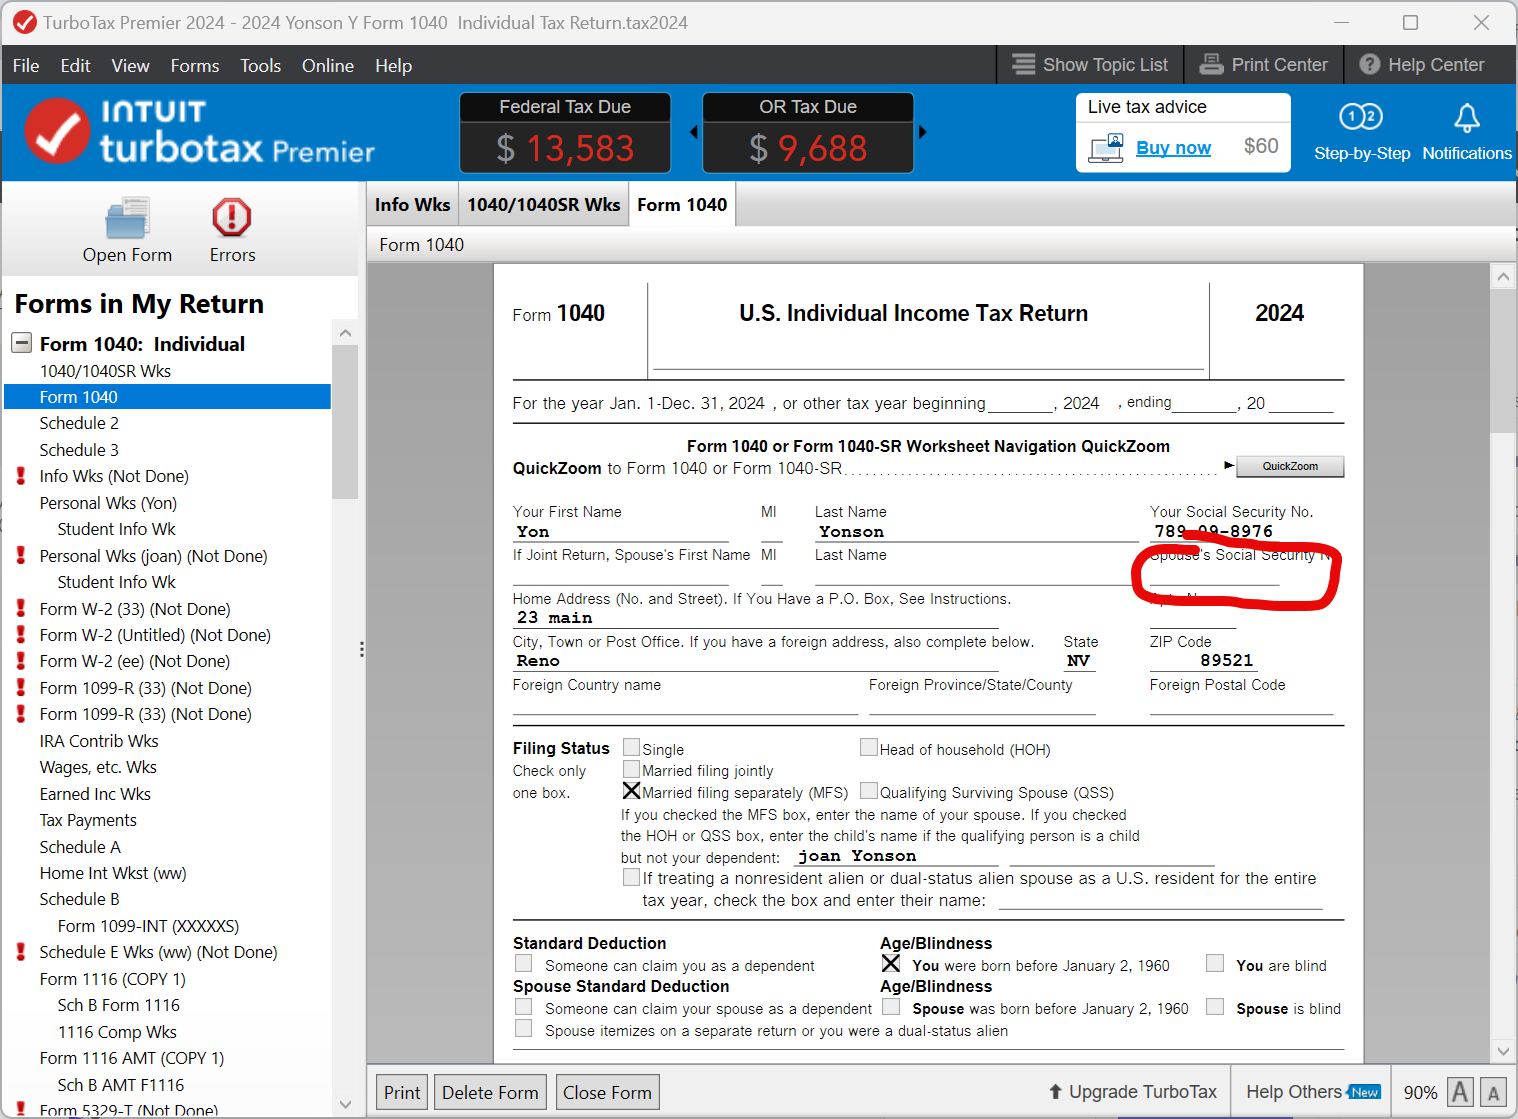Click form view scroll down arrow
The width and height of the screenshot is (1518, 1119).
(1503, 1051)
